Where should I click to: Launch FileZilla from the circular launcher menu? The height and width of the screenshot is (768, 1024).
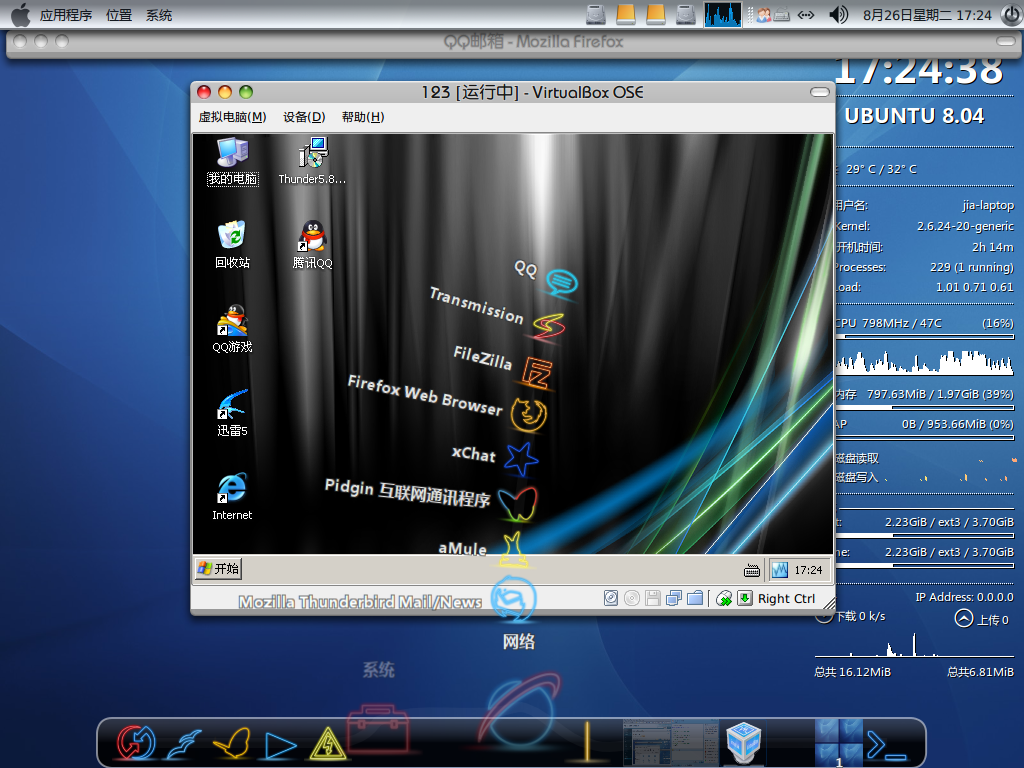537,372
